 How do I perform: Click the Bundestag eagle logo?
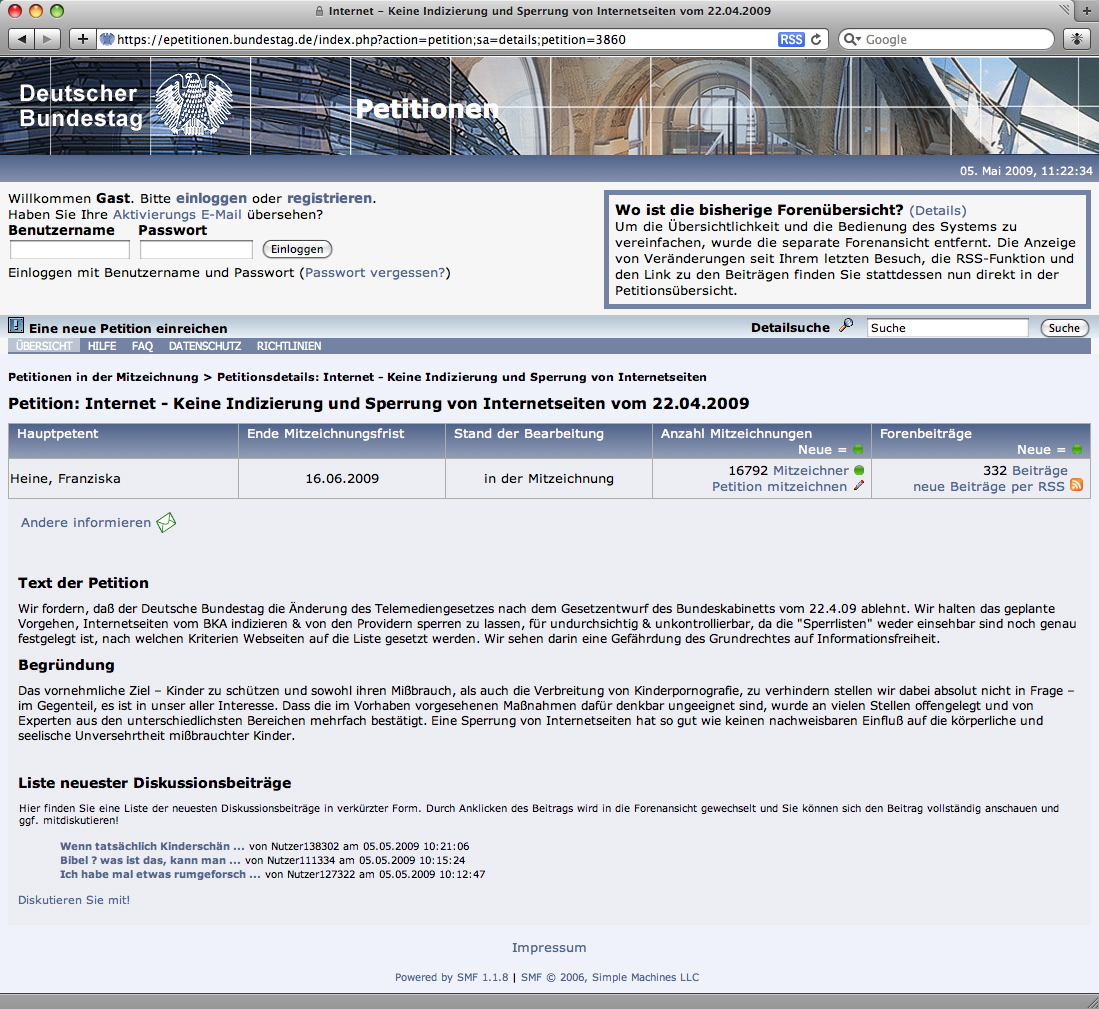click(194, 104)
